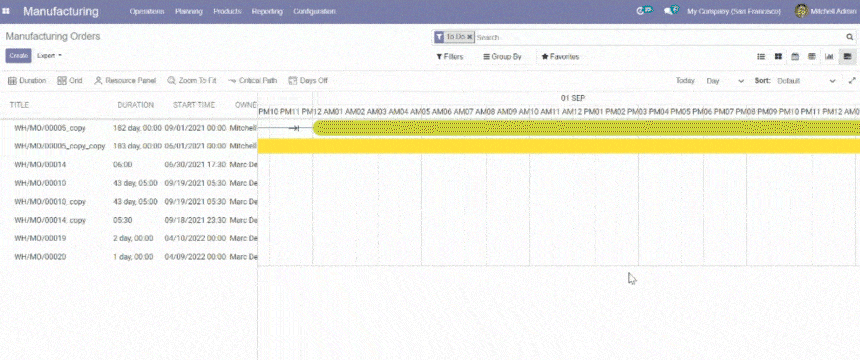Screen dimensions: 860x360
Task: Click the search magnifier icon
Action: (x=850, y=37)
